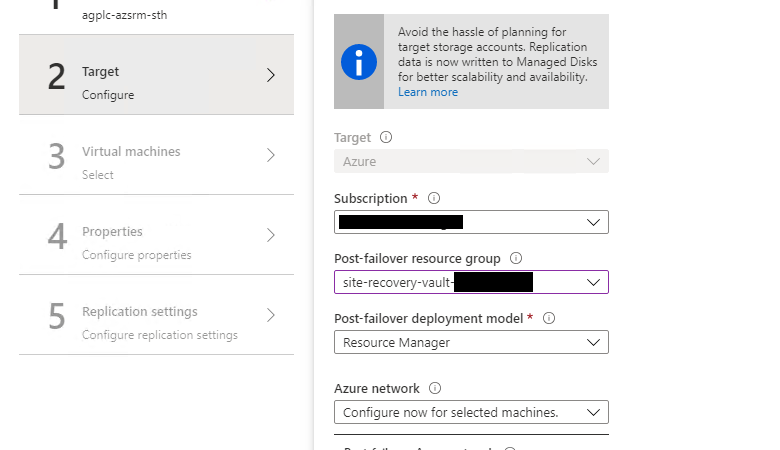
Task: Click chevron arrow on Replication settings step
Action: 270,315
